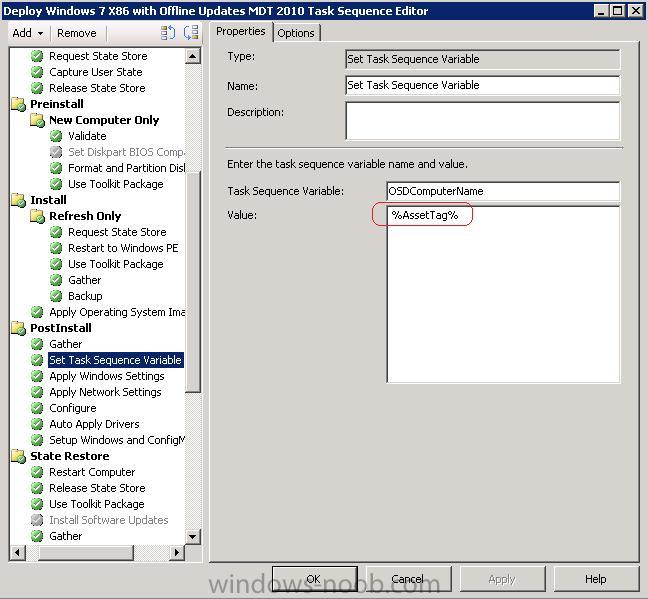The height and width of the screenshot is (599, 648).
Task: Click the green check icon beside Backup
Action: point(56,296)
